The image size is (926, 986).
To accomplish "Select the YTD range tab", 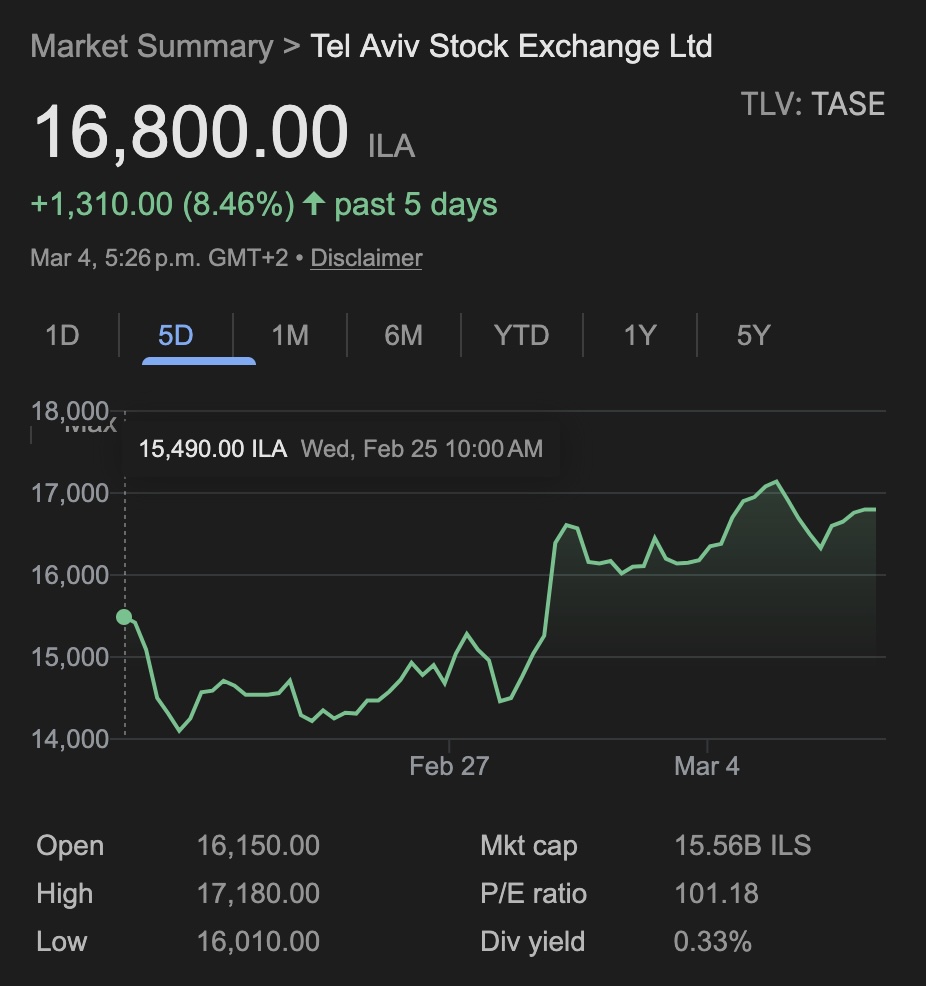I will pyautogui.click(x=521, y=335).
